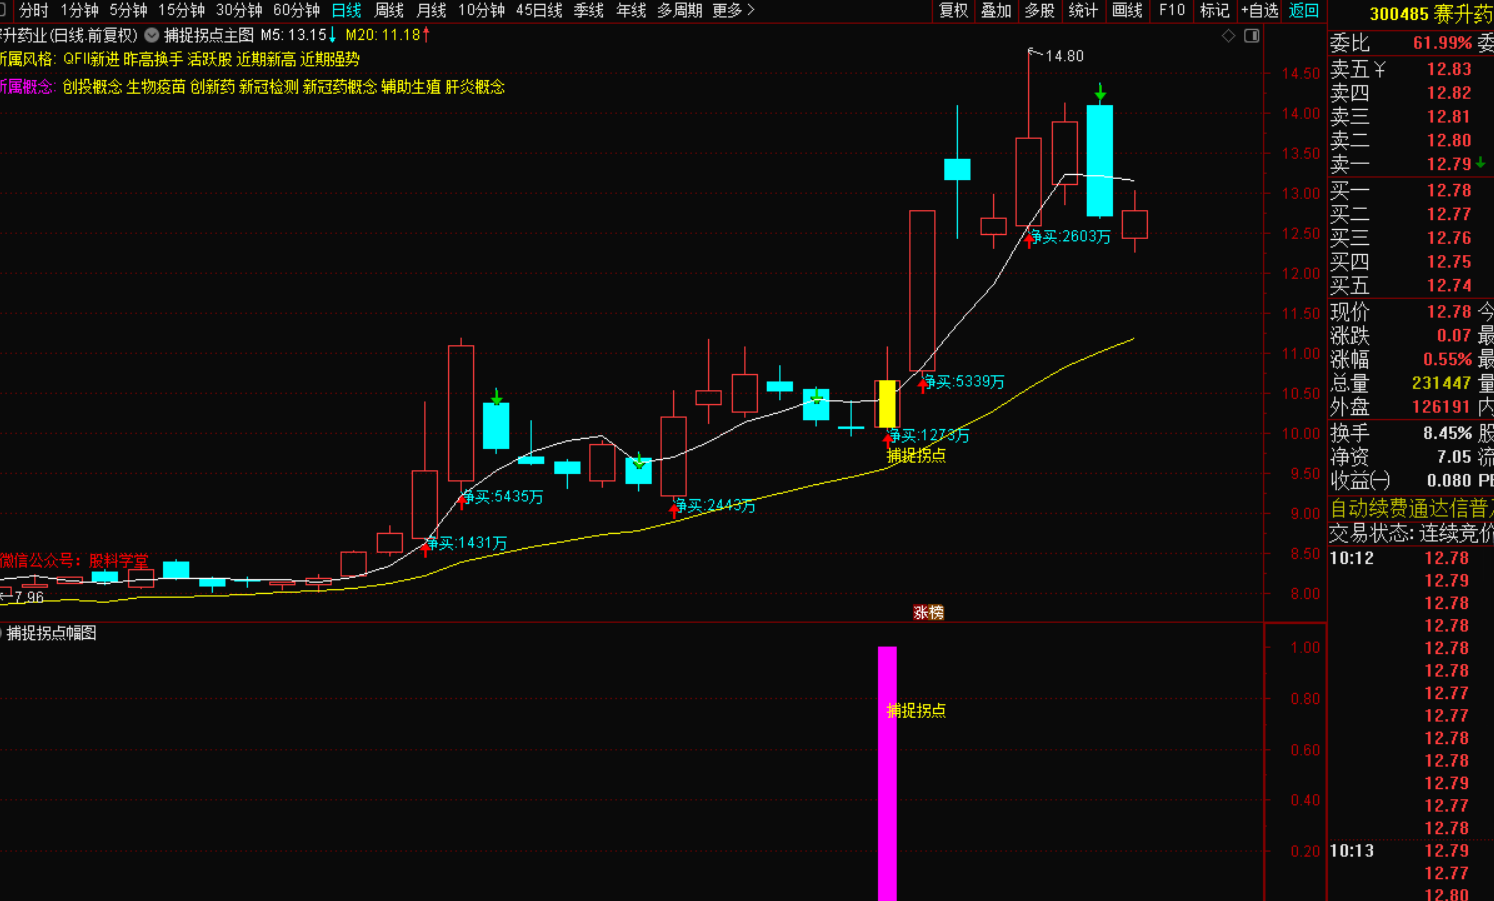The width and height of the screenshot is (1494, 901).
Task: Click 返回 to go back
Action: (x=1304, y=11)
